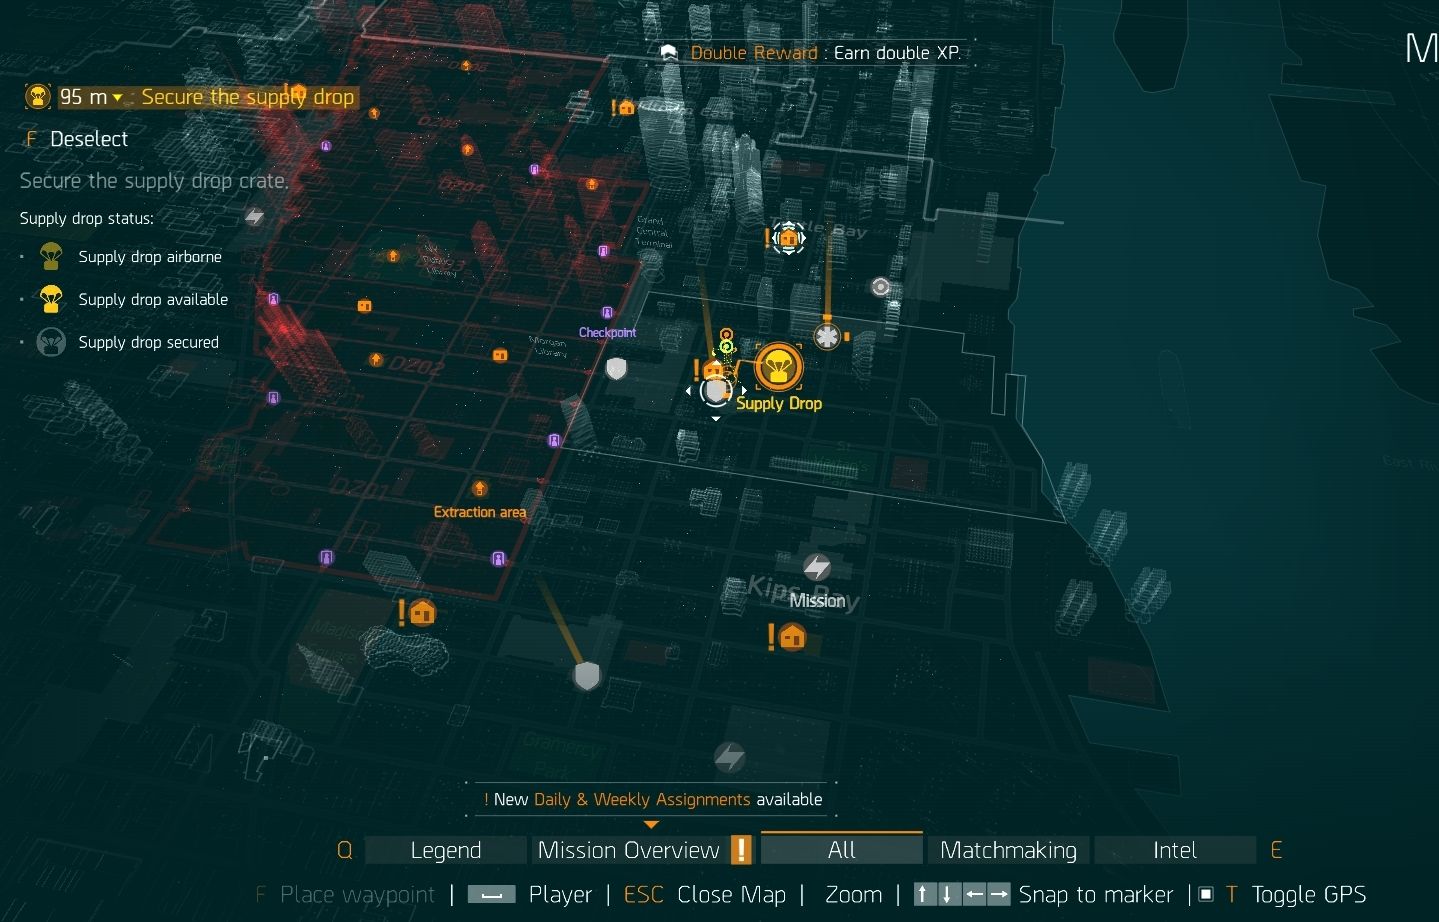Select the asterisk encounter icon near Supply Drop
This screenshot has height=922, width=1439.
pyautogui.click(x=827, y=336)
